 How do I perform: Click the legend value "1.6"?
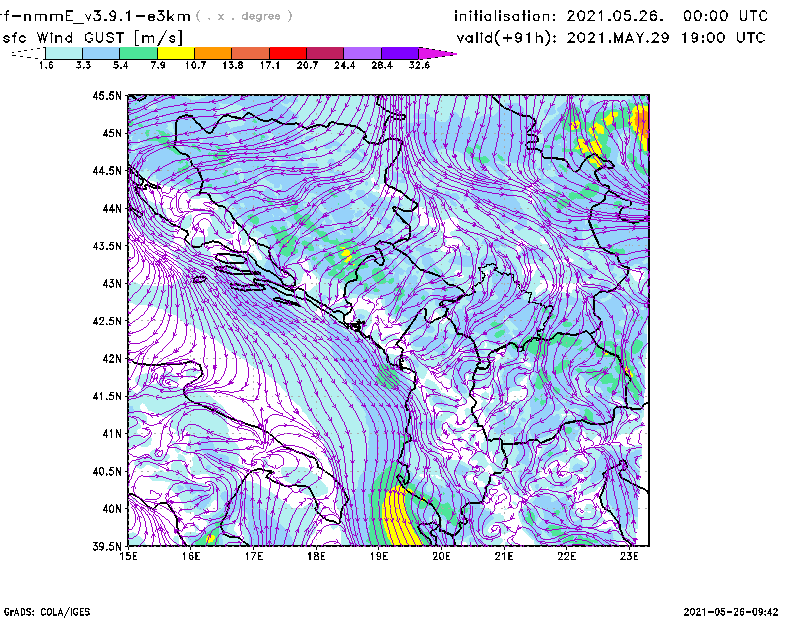(46, 65)
